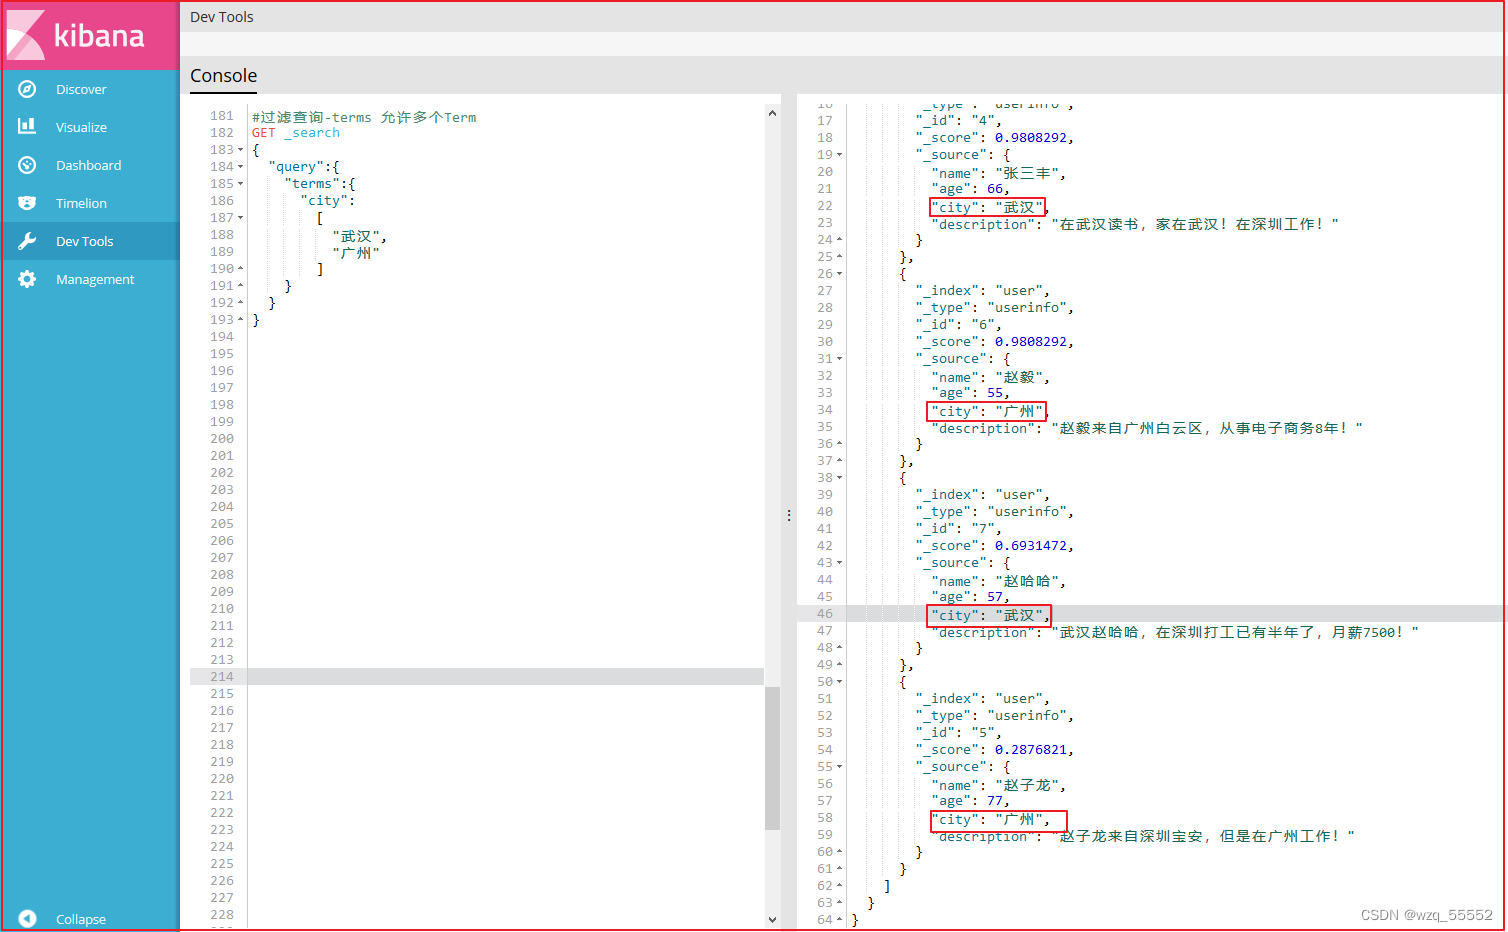Open Discover compass icon
This screenshot has width=1508, height=932.
pos(27,89)
